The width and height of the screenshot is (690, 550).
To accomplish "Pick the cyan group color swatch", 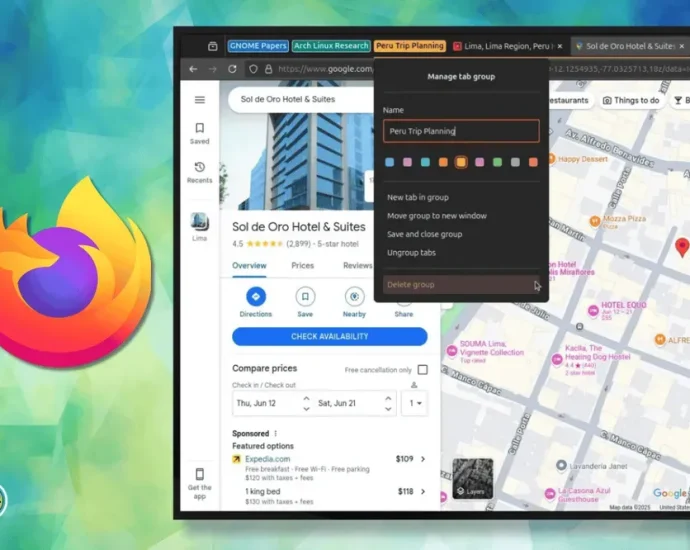I will (x=425, y=162).
